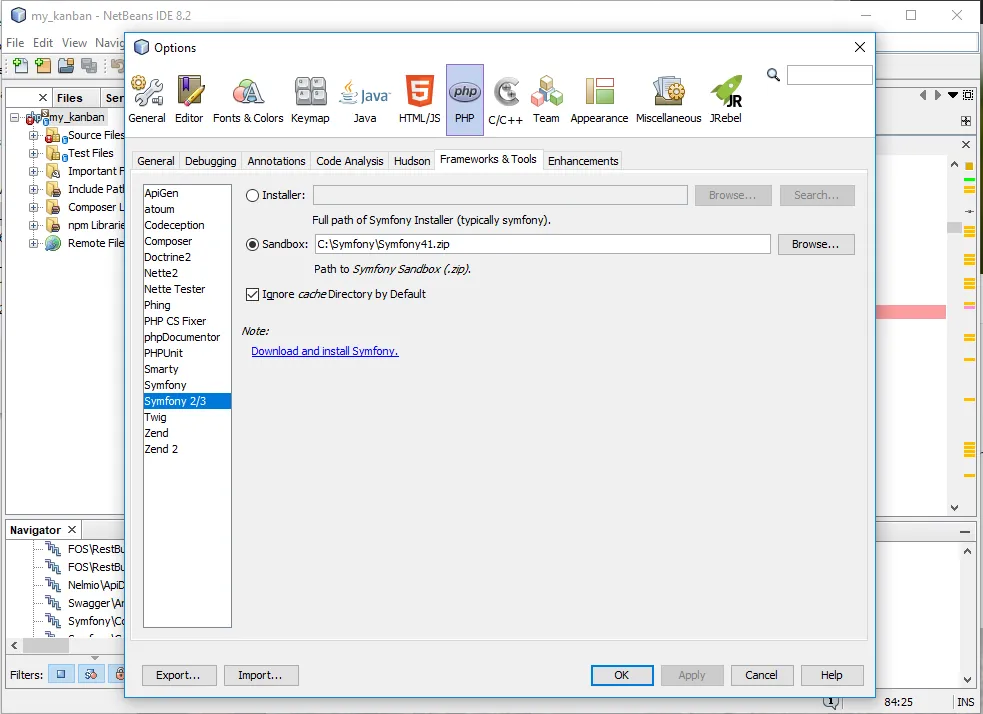Open the Miscellaneous options category
This screenshot has width=983, height=714.
[668, 100]
